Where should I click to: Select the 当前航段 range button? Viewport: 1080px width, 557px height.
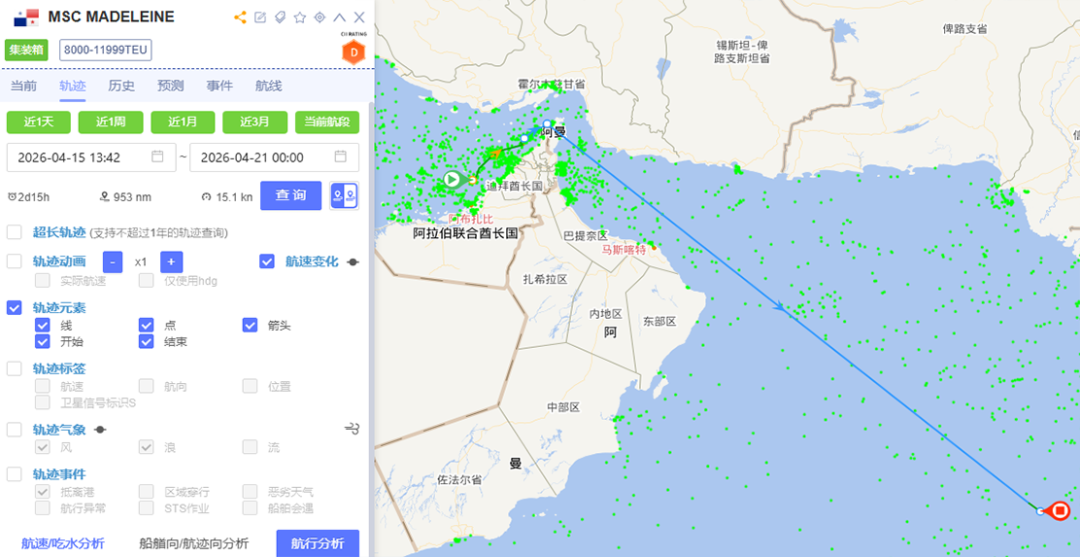(327, 122)
